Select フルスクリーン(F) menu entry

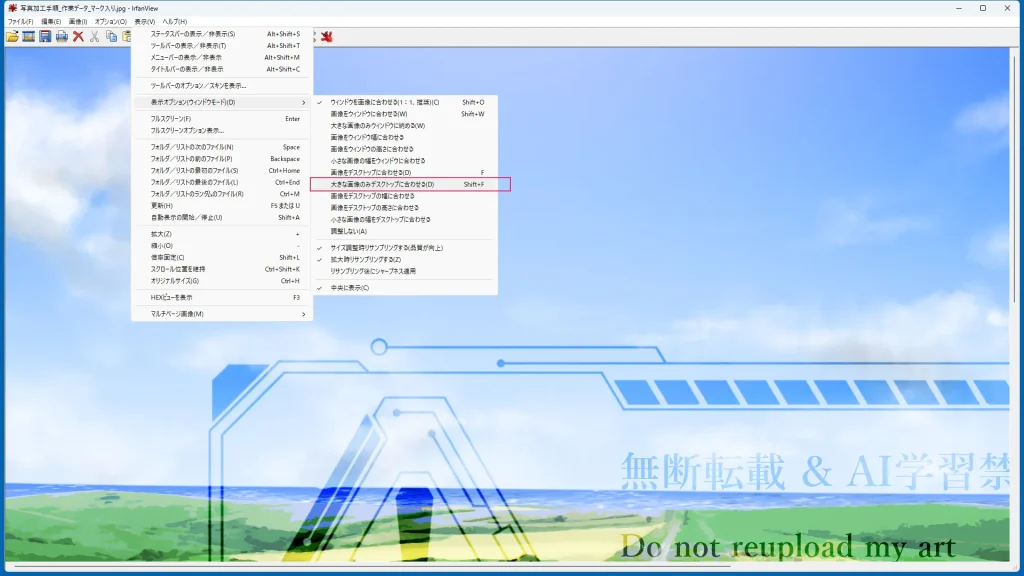point(222,119)
